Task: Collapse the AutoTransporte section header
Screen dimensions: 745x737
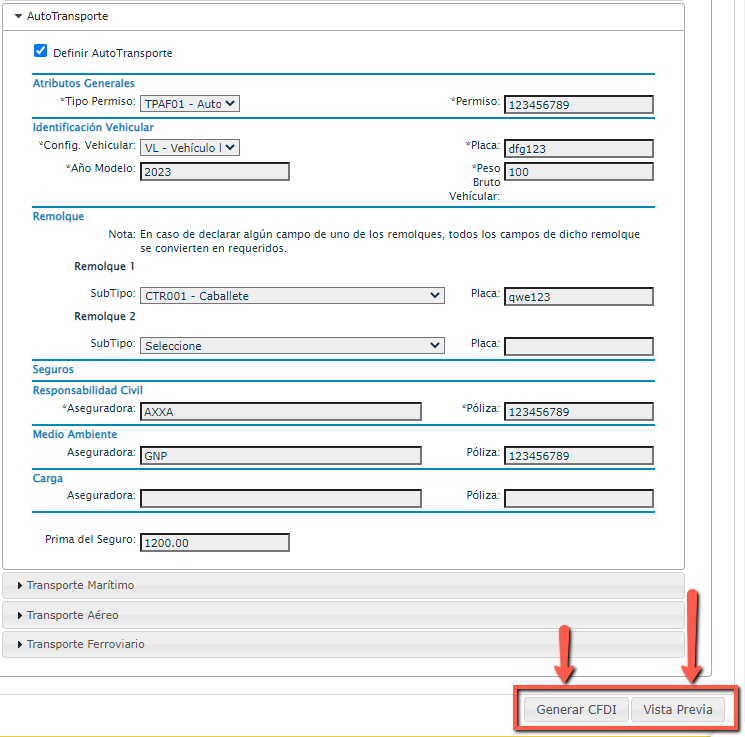Action: pyautogui.click(x=343, y=16)
